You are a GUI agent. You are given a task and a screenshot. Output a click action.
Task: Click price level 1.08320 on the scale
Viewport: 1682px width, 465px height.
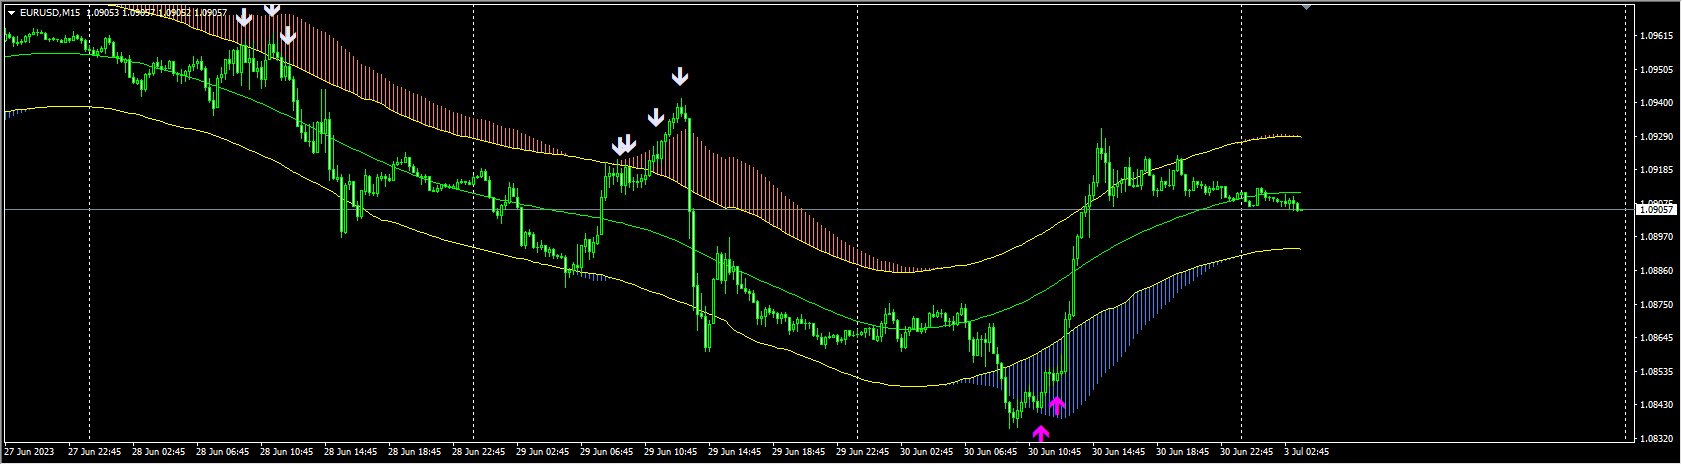1656,439
